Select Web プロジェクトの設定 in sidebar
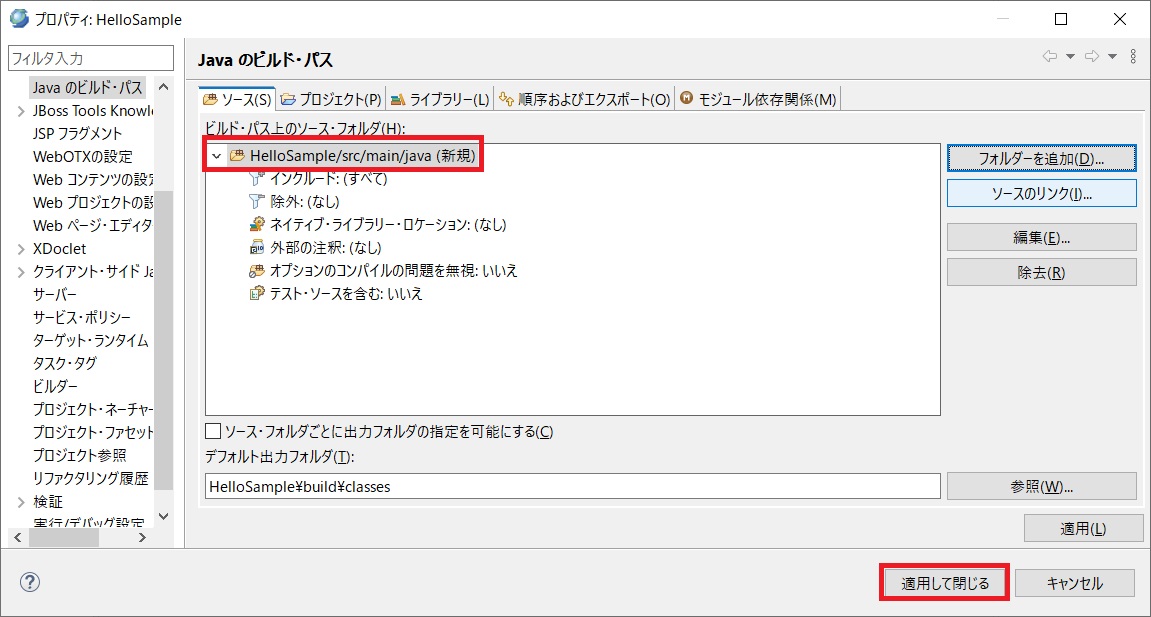 click(x=92, y=202)
